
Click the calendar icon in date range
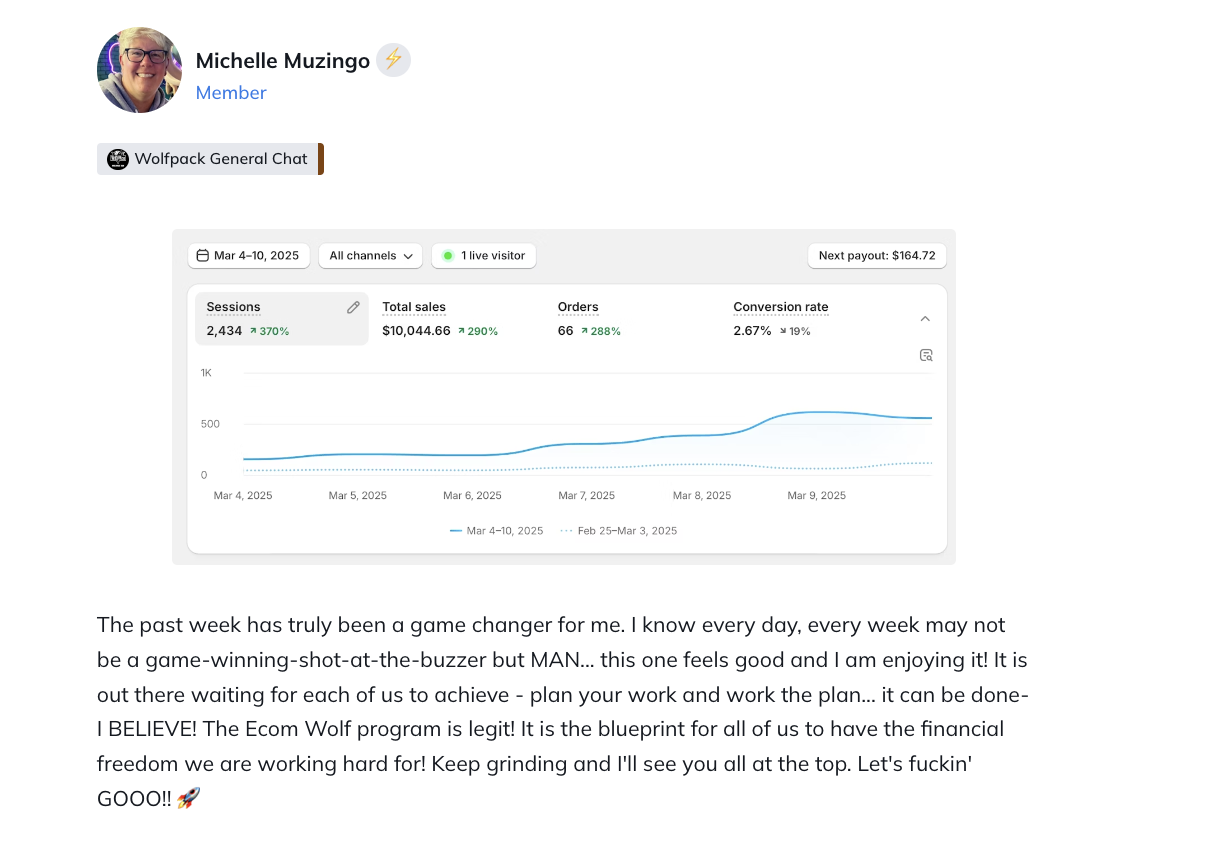click(x=203, y=256)
